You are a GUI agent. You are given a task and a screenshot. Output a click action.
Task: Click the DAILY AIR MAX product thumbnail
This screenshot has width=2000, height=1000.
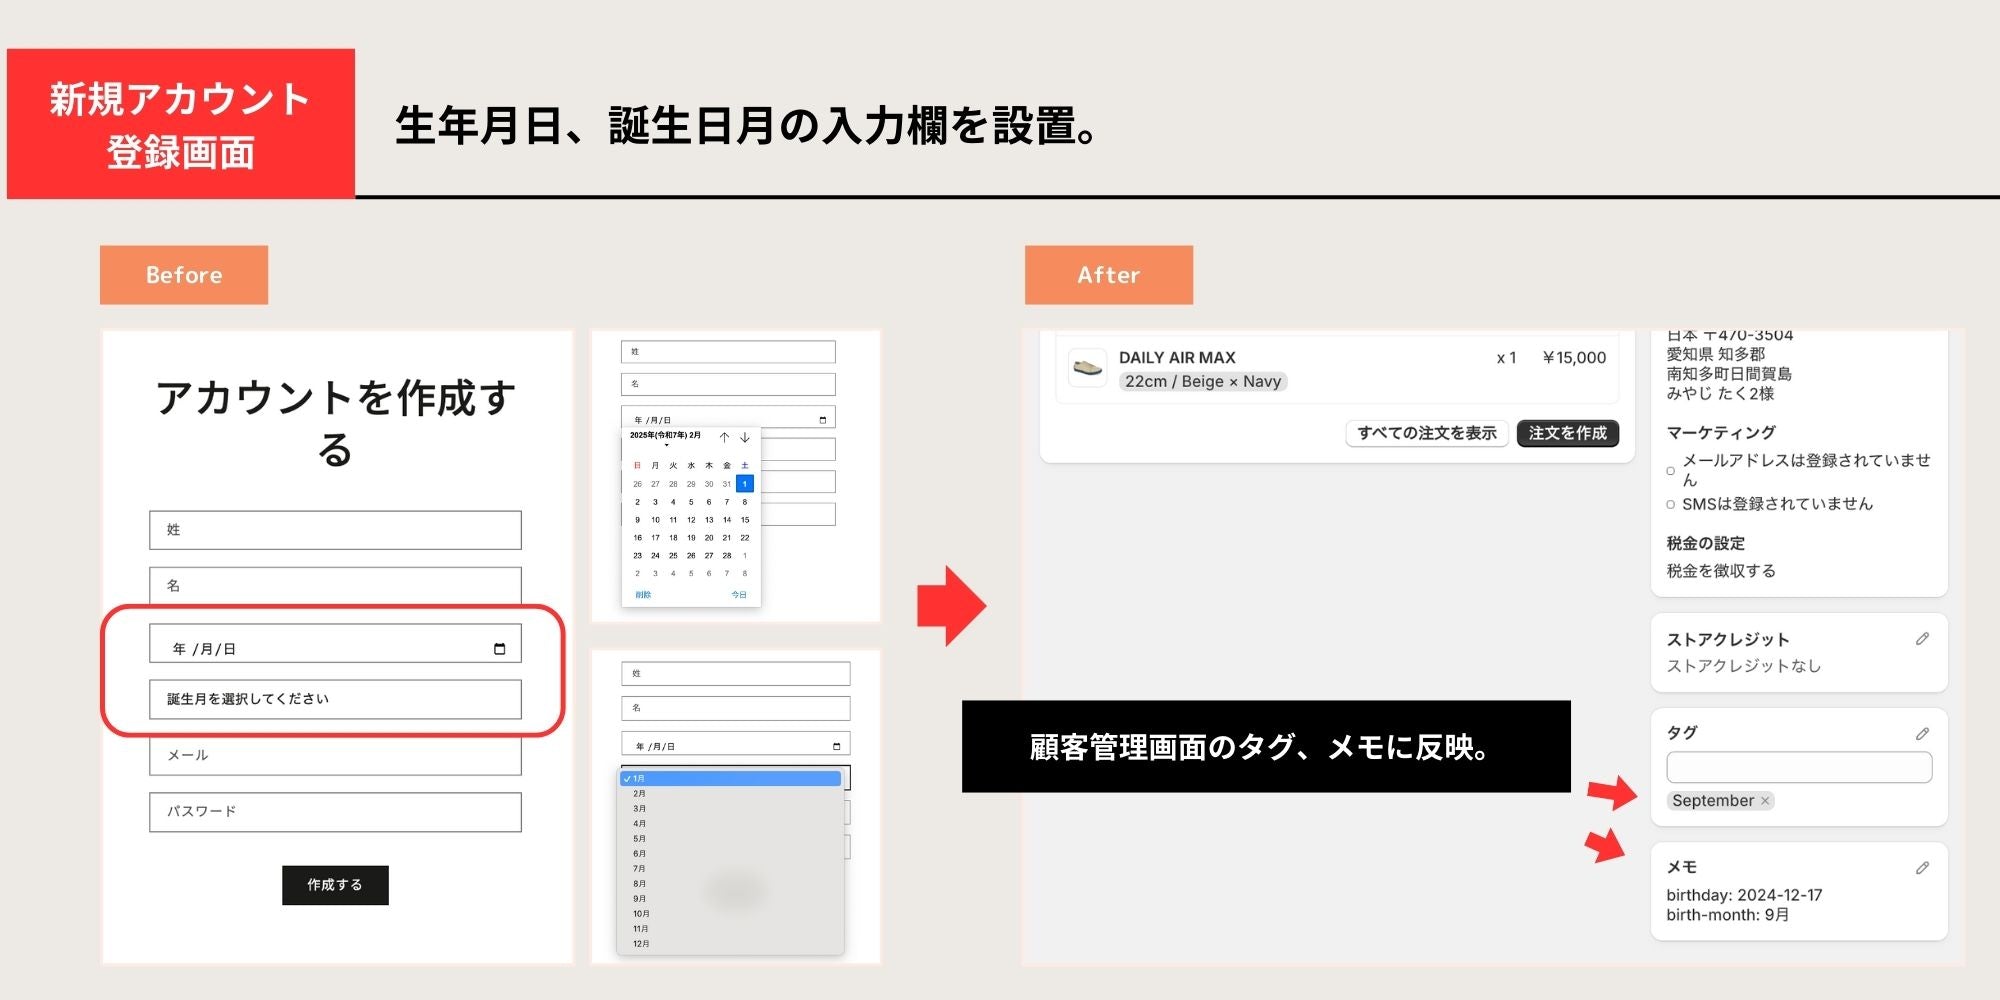(1088, 369)
